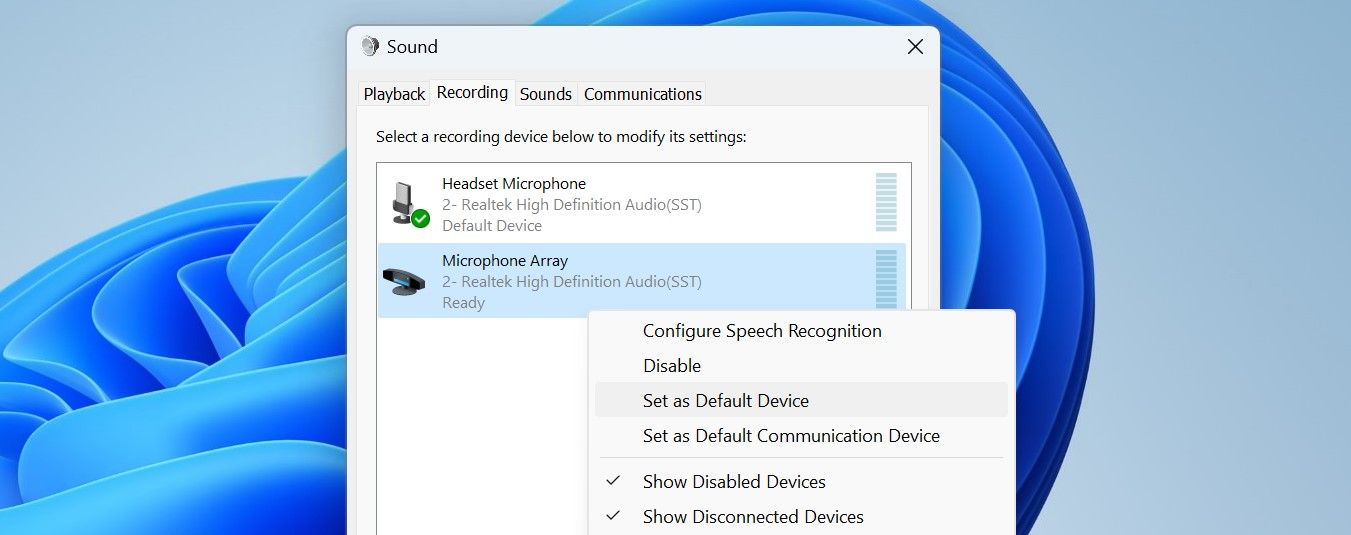
Task: Select the Microphone Array device name
Action: (x=505, y=261)
